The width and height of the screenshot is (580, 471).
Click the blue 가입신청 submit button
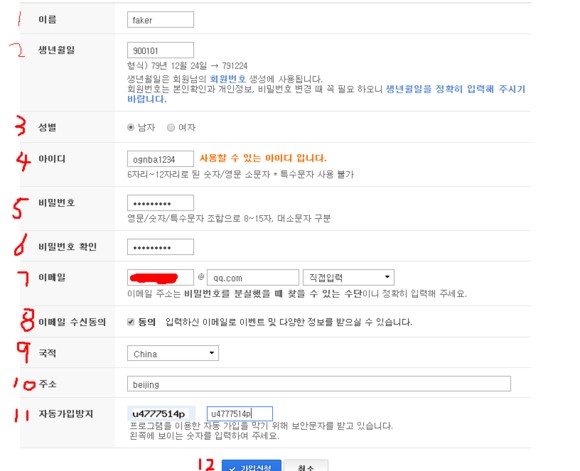(252, 466)
